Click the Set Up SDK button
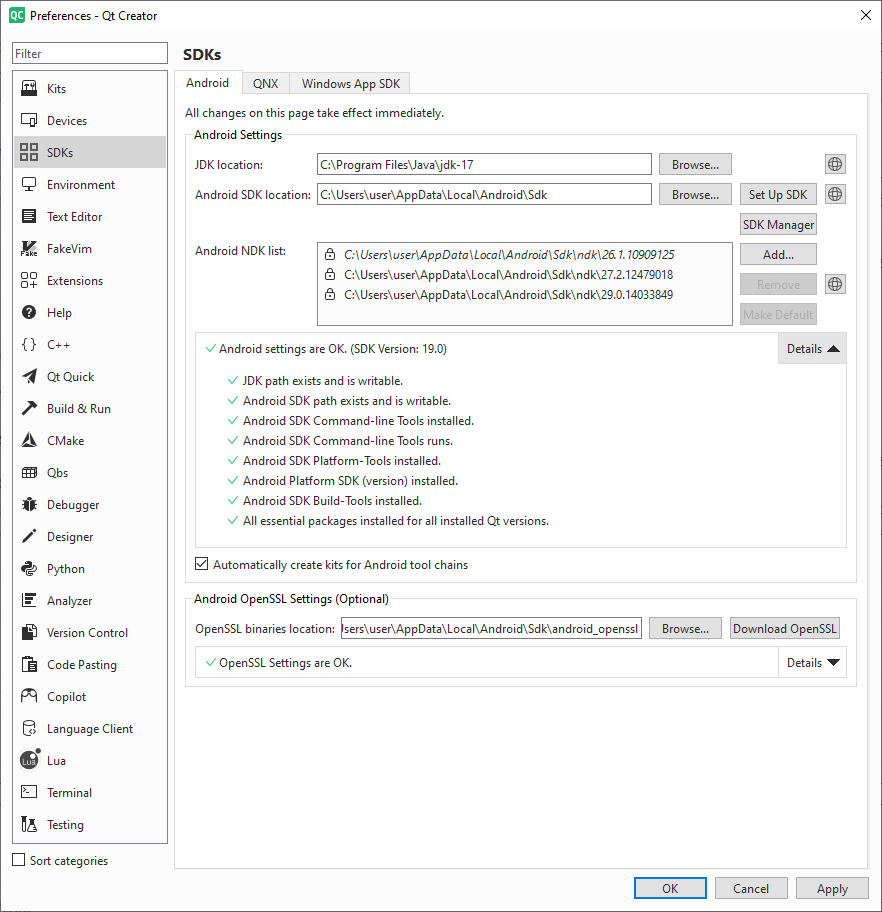Screen dimensions: 882x912 coord(778,194)
